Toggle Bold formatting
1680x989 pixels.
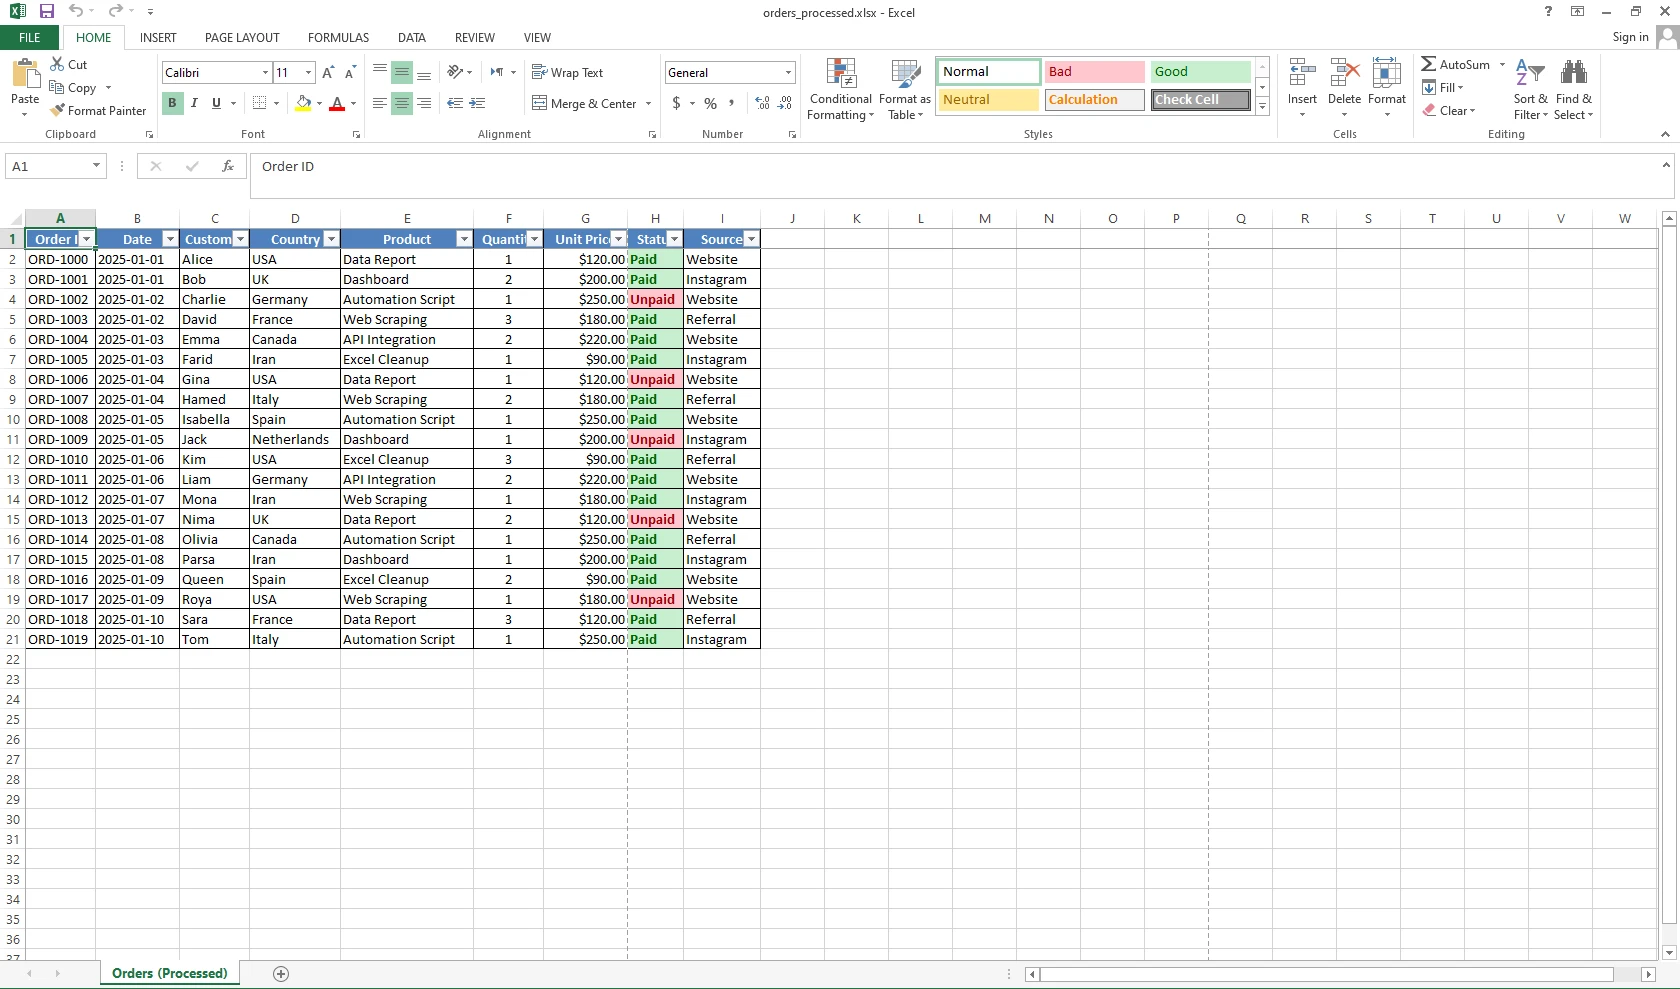point(172,103)
